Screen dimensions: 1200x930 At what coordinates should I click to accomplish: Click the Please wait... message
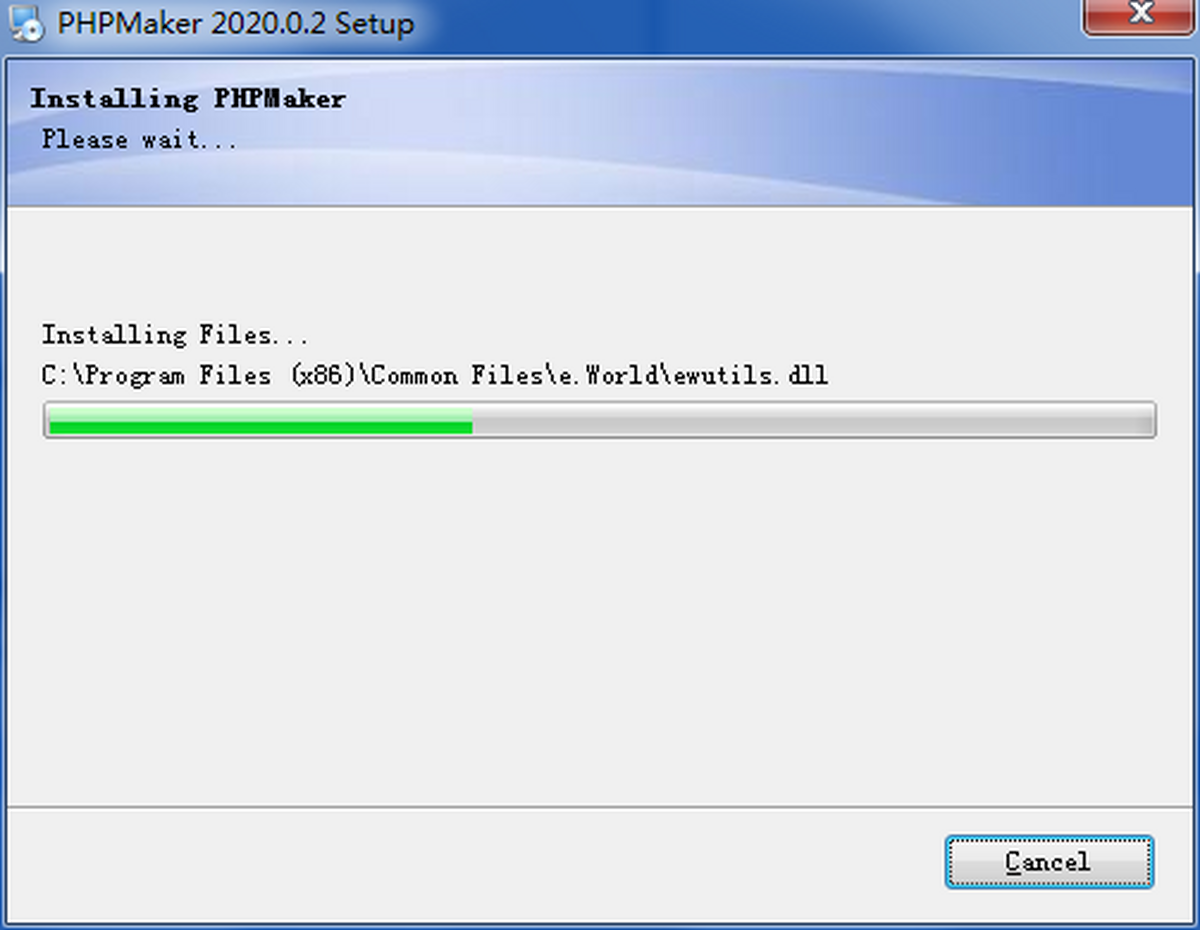[140, 140]
